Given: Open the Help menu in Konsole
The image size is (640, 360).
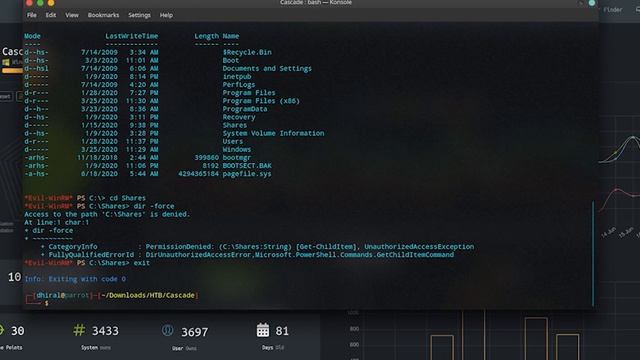Looking at the screenshot, I should click(x=166, y=15).
